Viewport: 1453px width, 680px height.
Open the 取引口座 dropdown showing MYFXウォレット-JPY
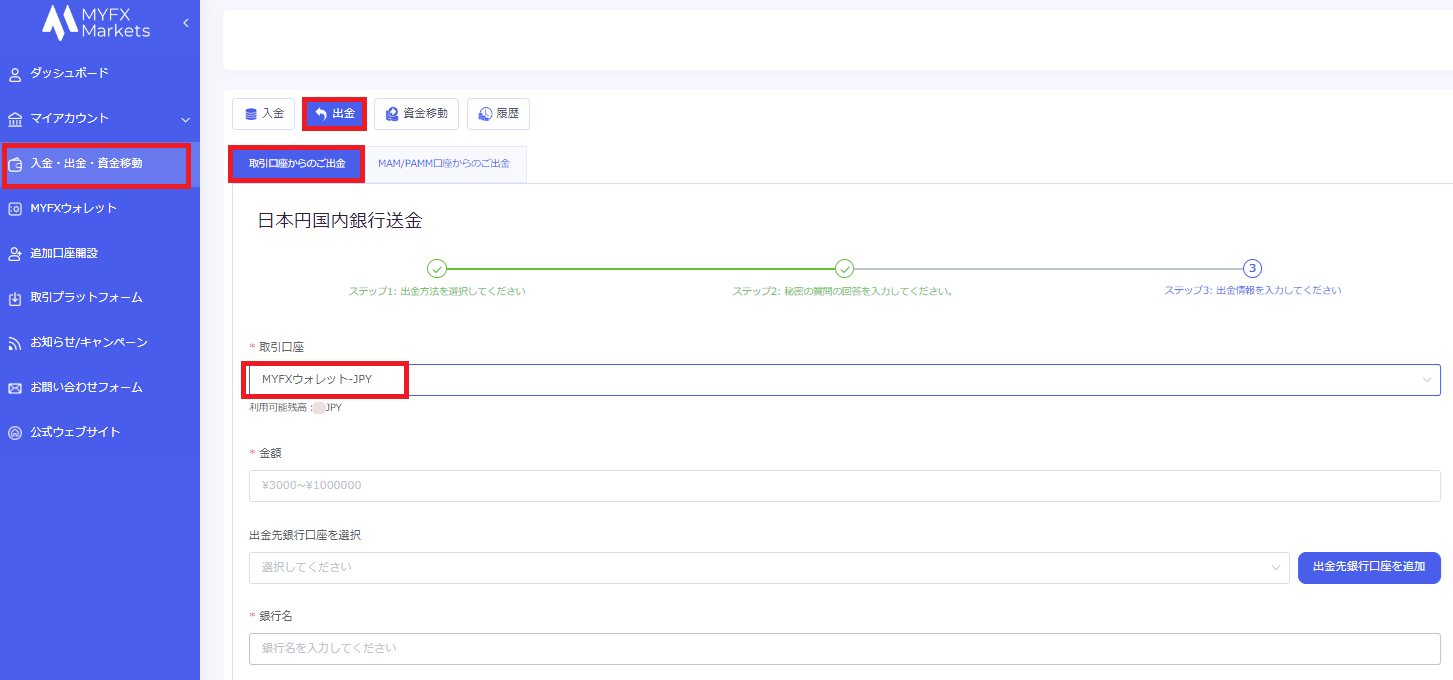845,379
